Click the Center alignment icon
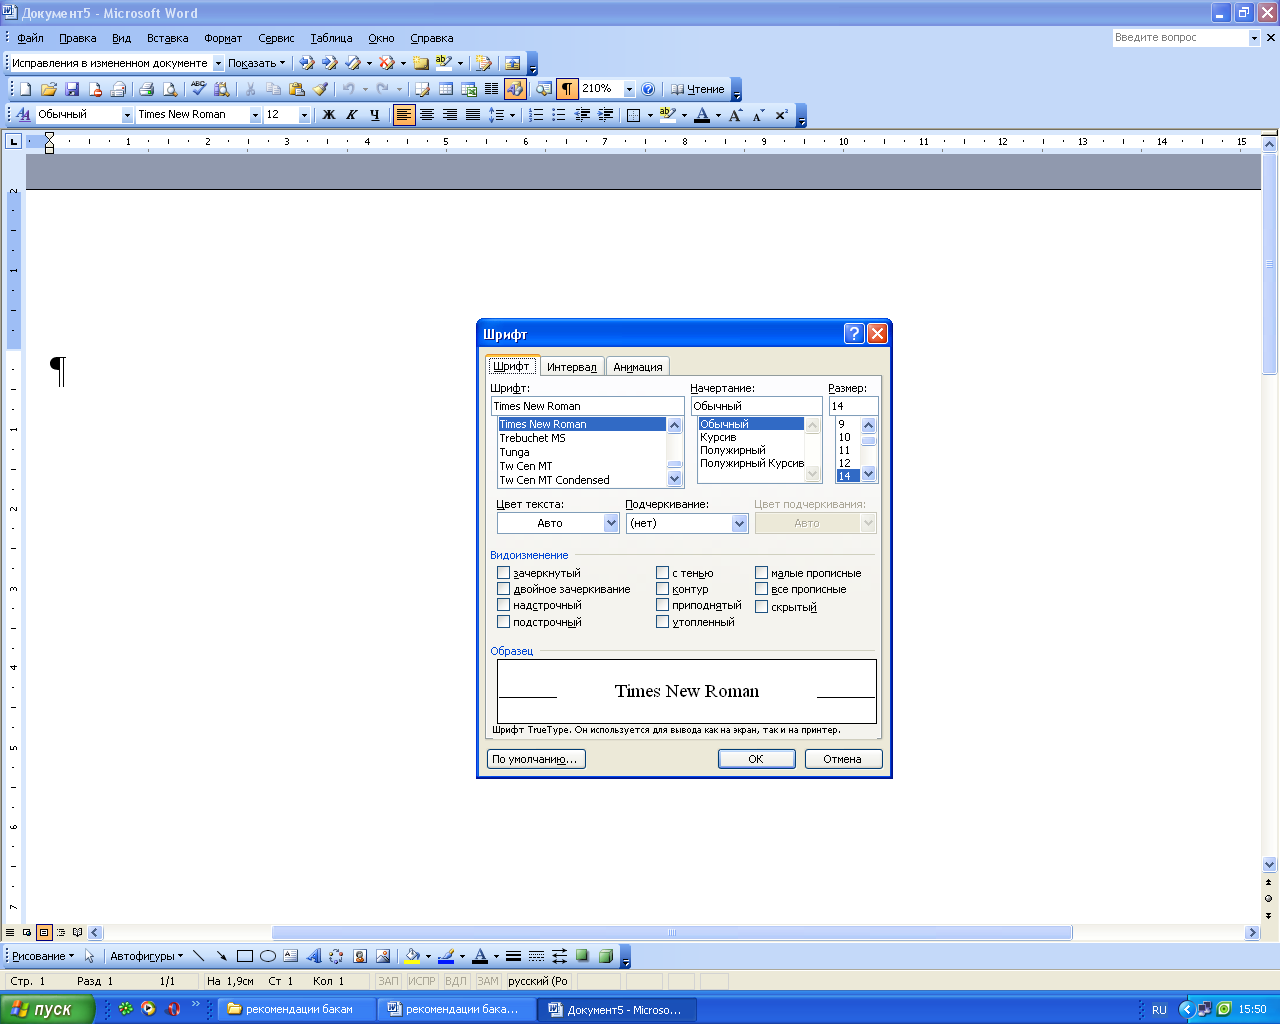This screenshot has width=1280, height=1024. [427, 115]
